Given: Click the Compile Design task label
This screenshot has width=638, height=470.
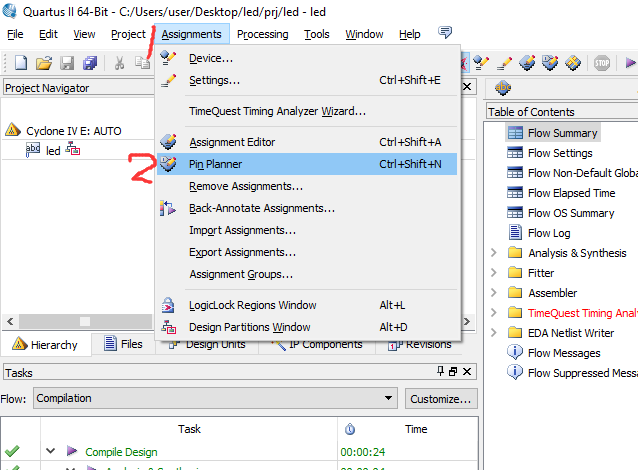Looking at the screenshot, I should pos(121,452).
